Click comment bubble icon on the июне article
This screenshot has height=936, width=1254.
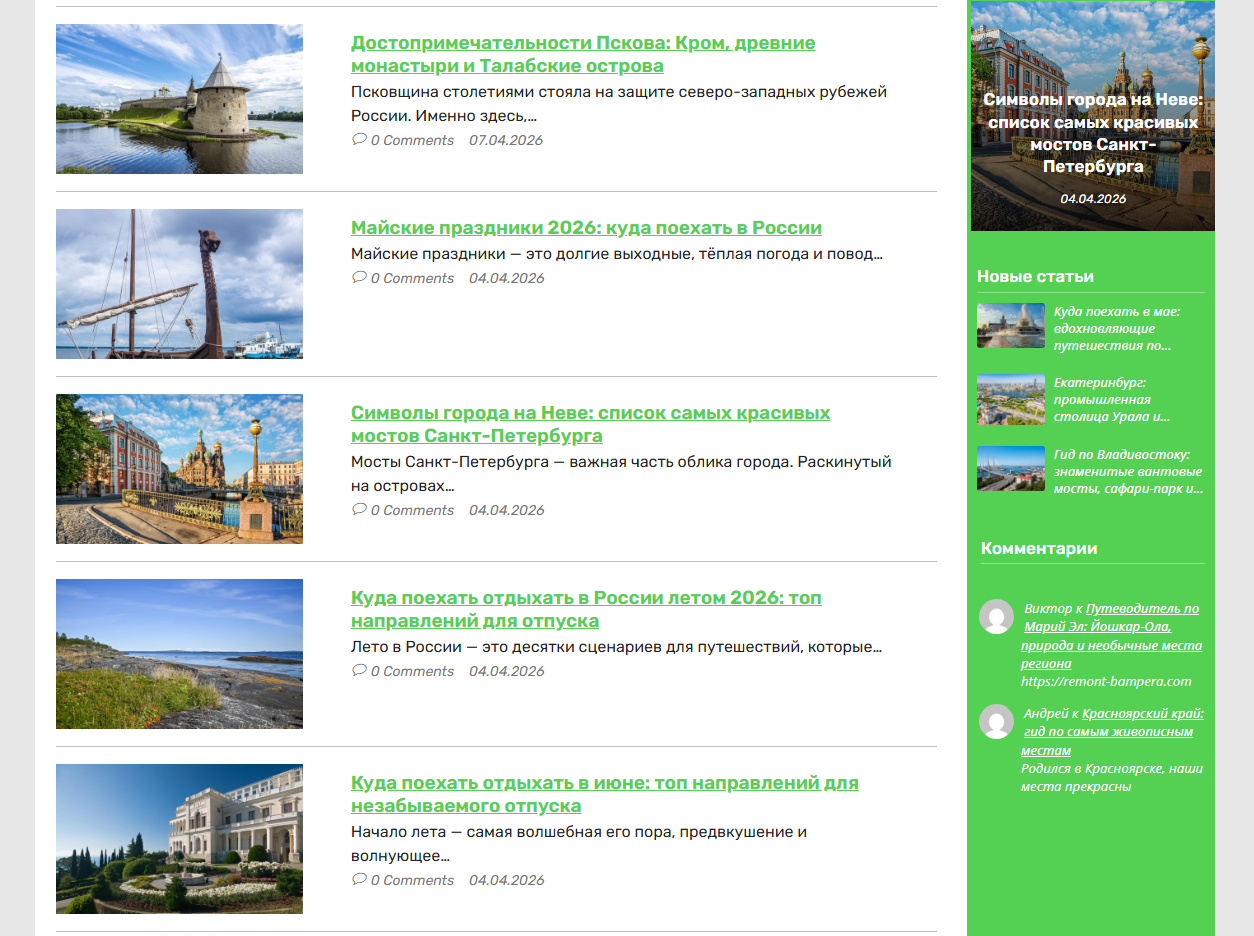pos(359,880)
